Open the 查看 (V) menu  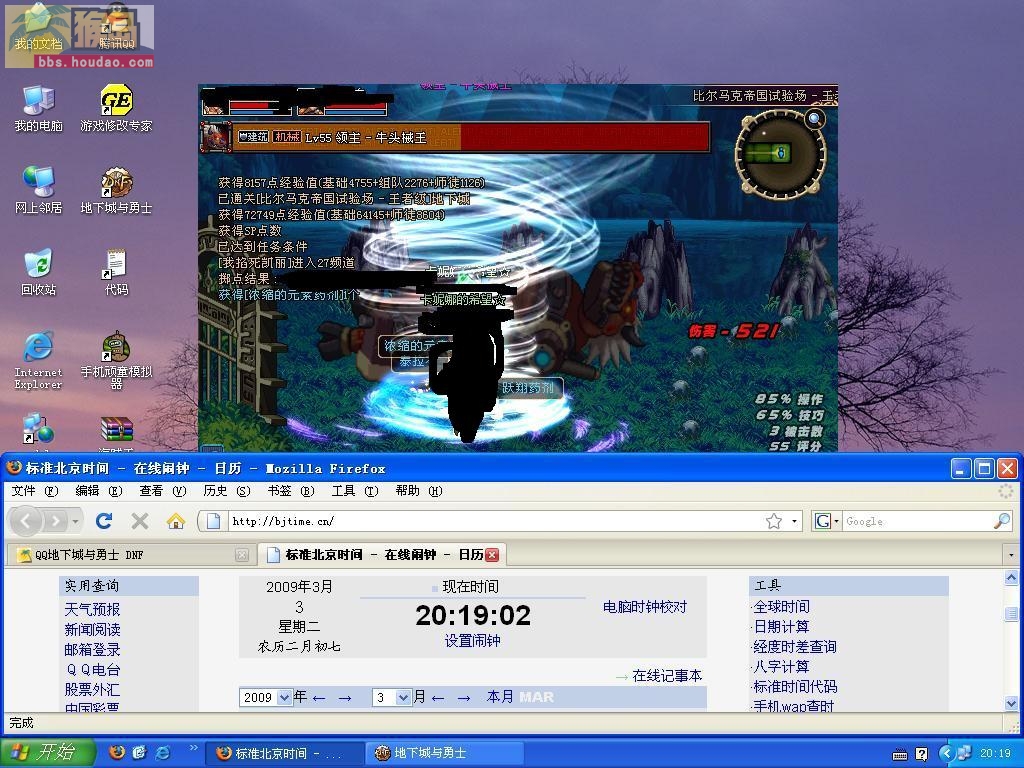tap(163, 490)
